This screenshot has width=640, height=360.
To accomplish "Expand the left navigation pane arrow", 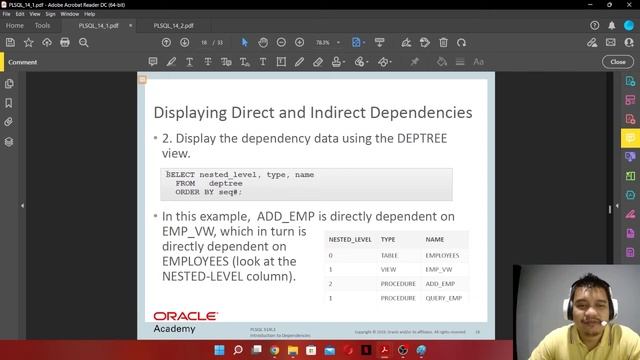I will coord(22,206).
